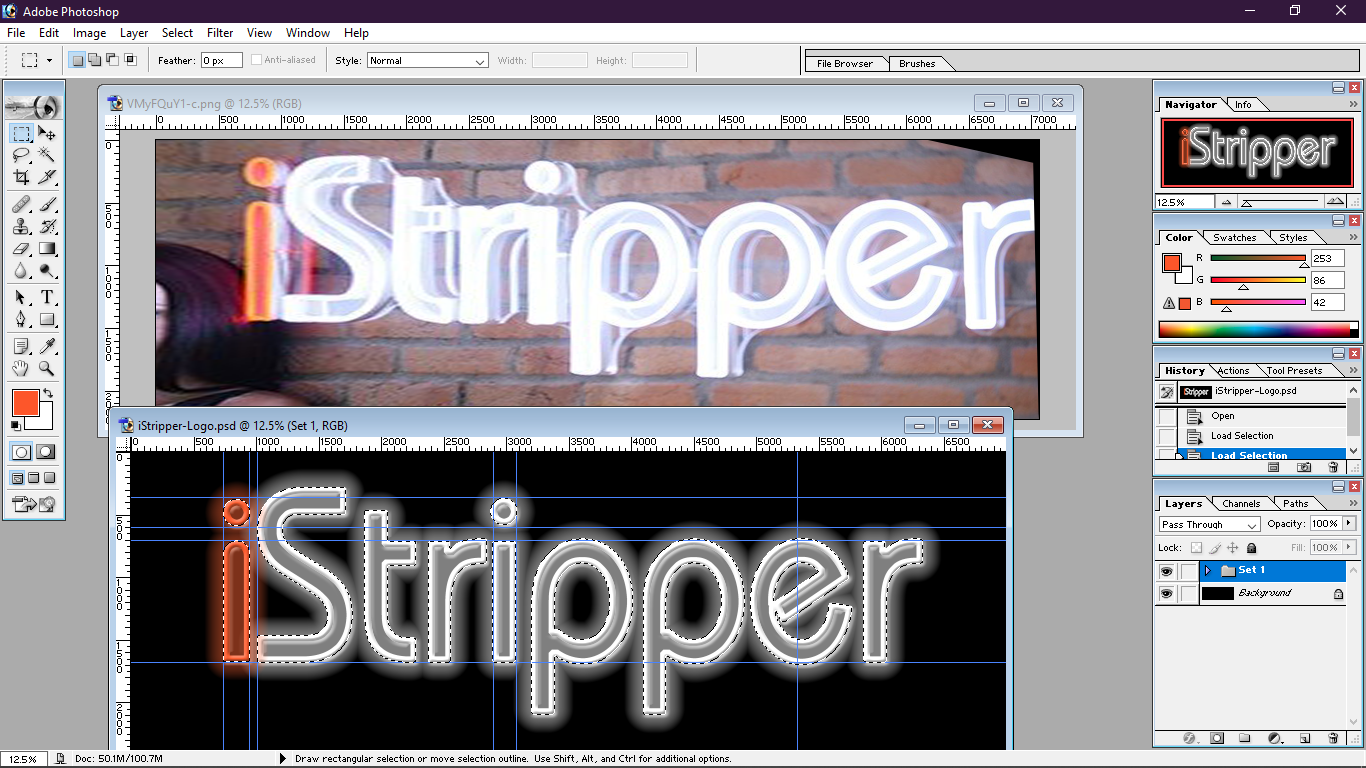The height and width of the screenshot is (768, 1366).
Task: Hide the Set 1 layer eye
Action: point(1166,571)
